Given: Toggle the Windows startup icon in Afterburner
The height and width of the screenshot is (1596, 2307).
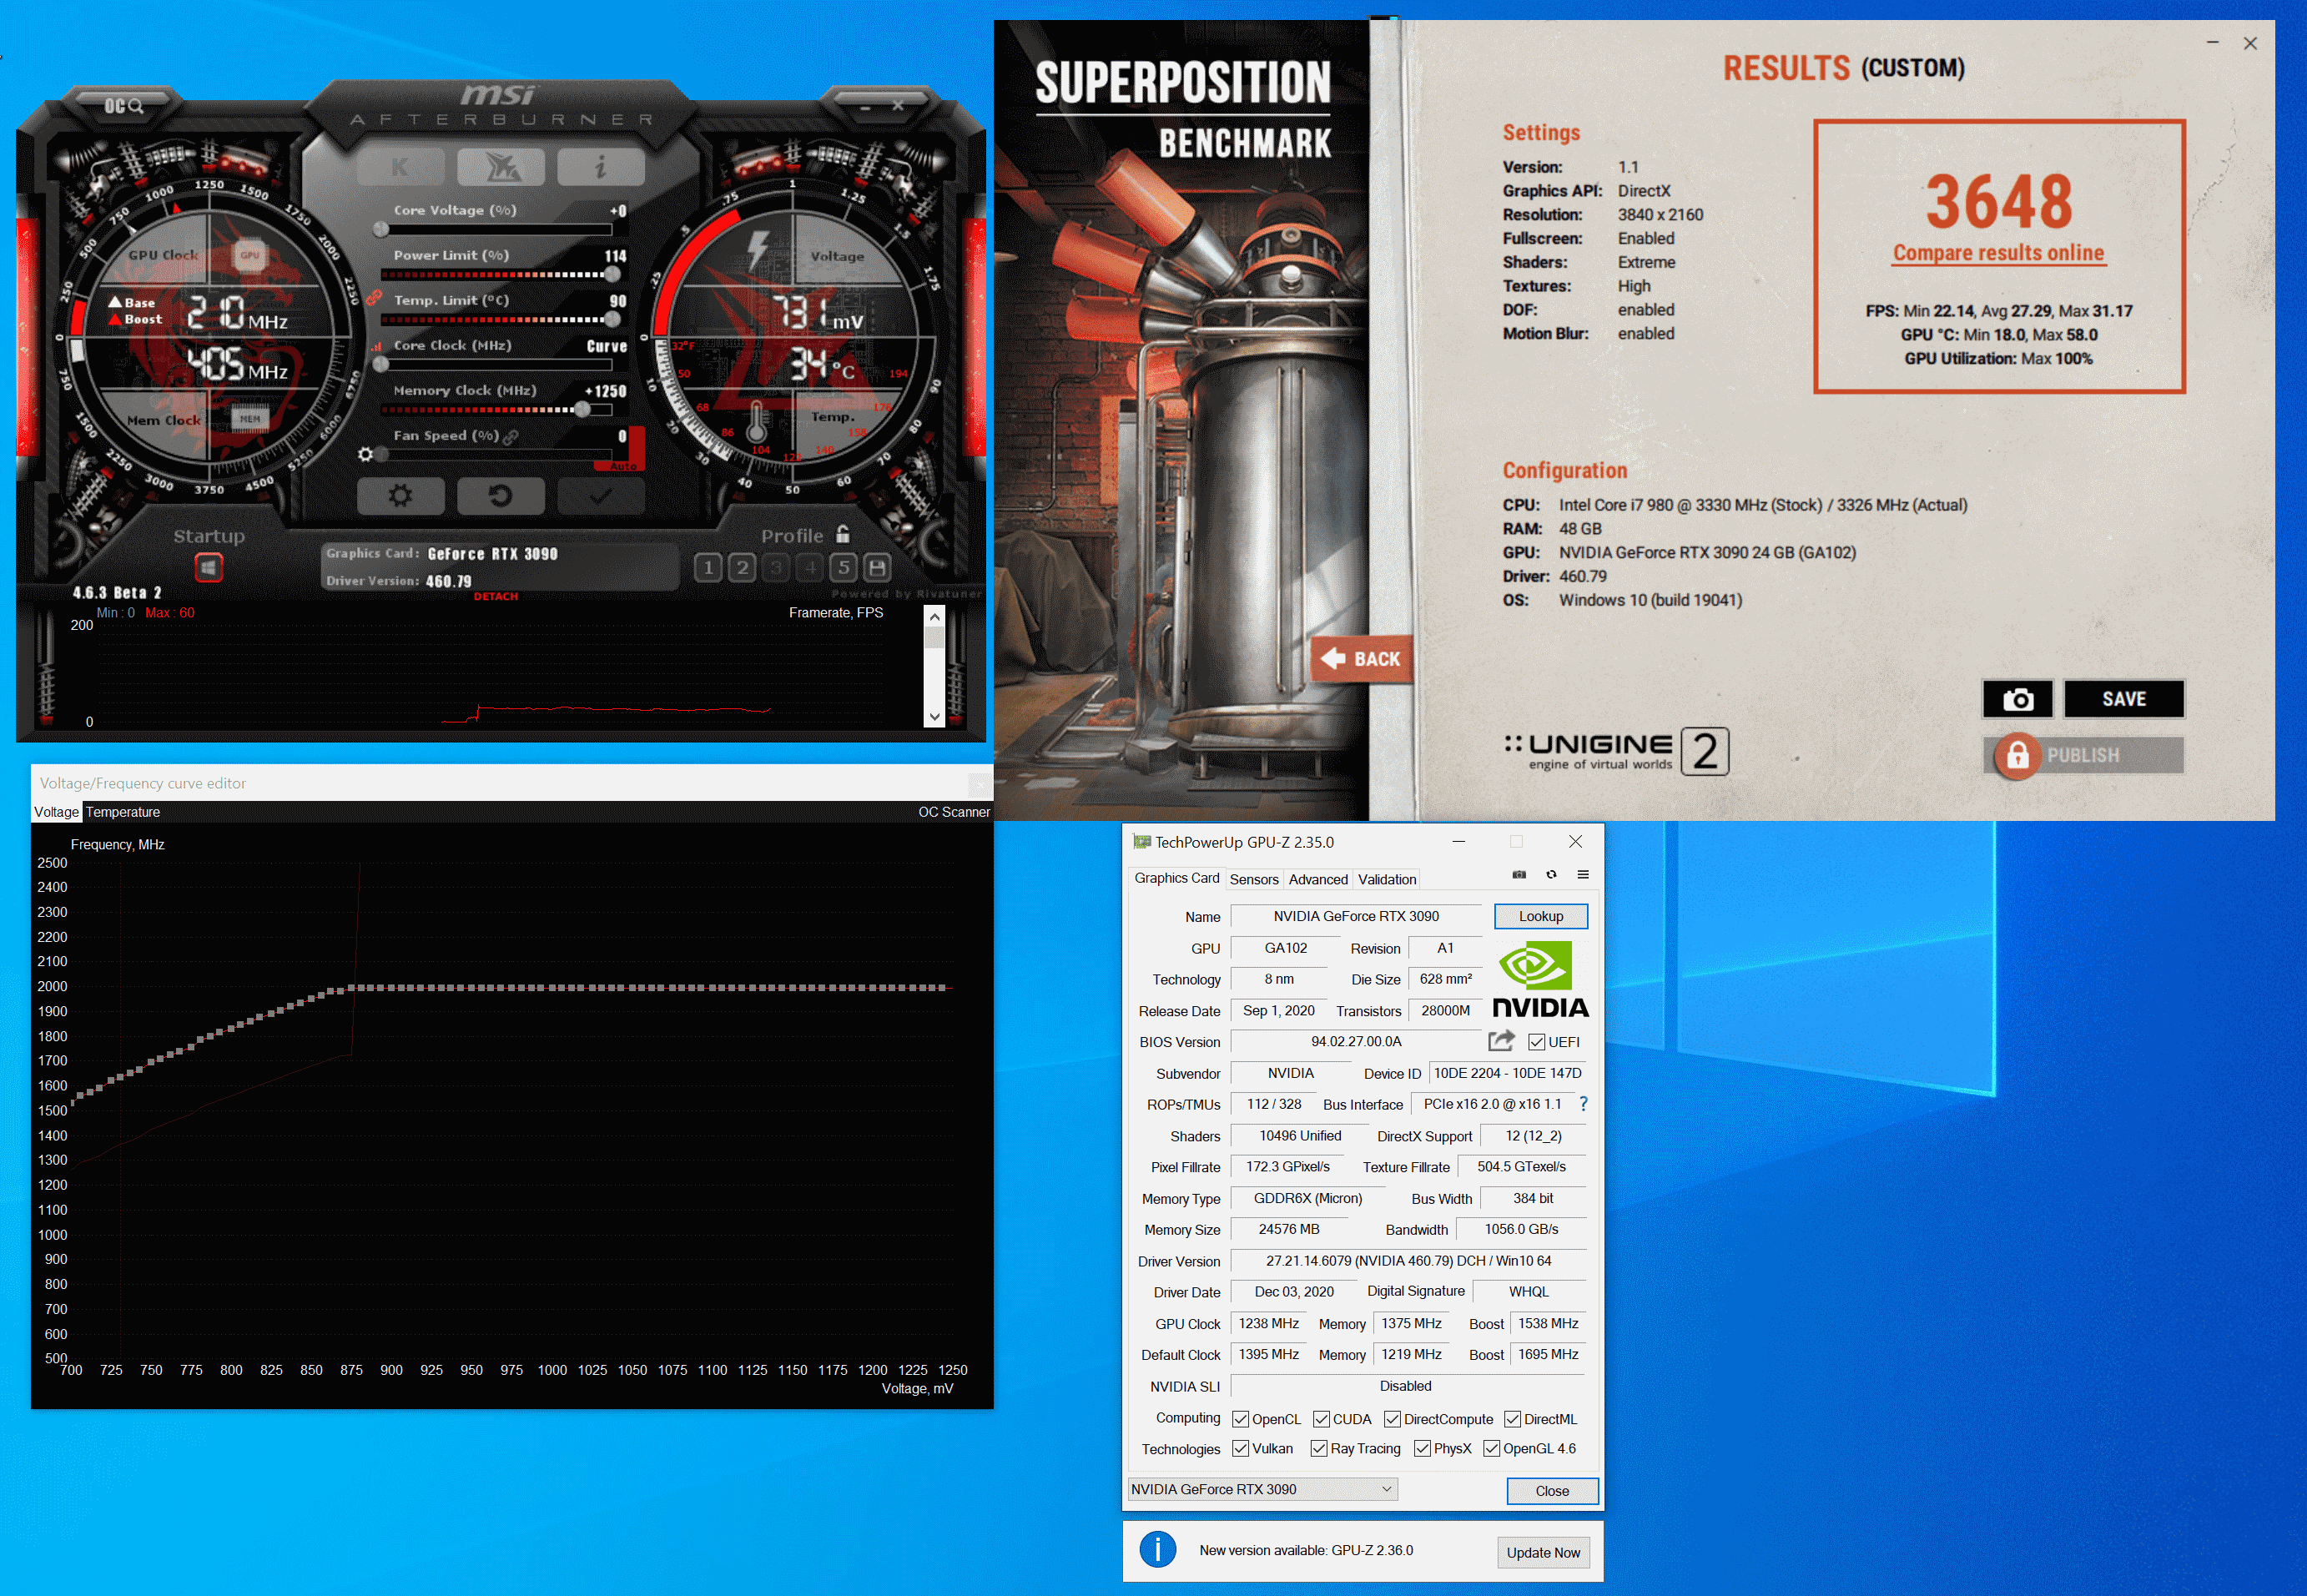Looking at the screenshot, I should [x=208, y=568].
